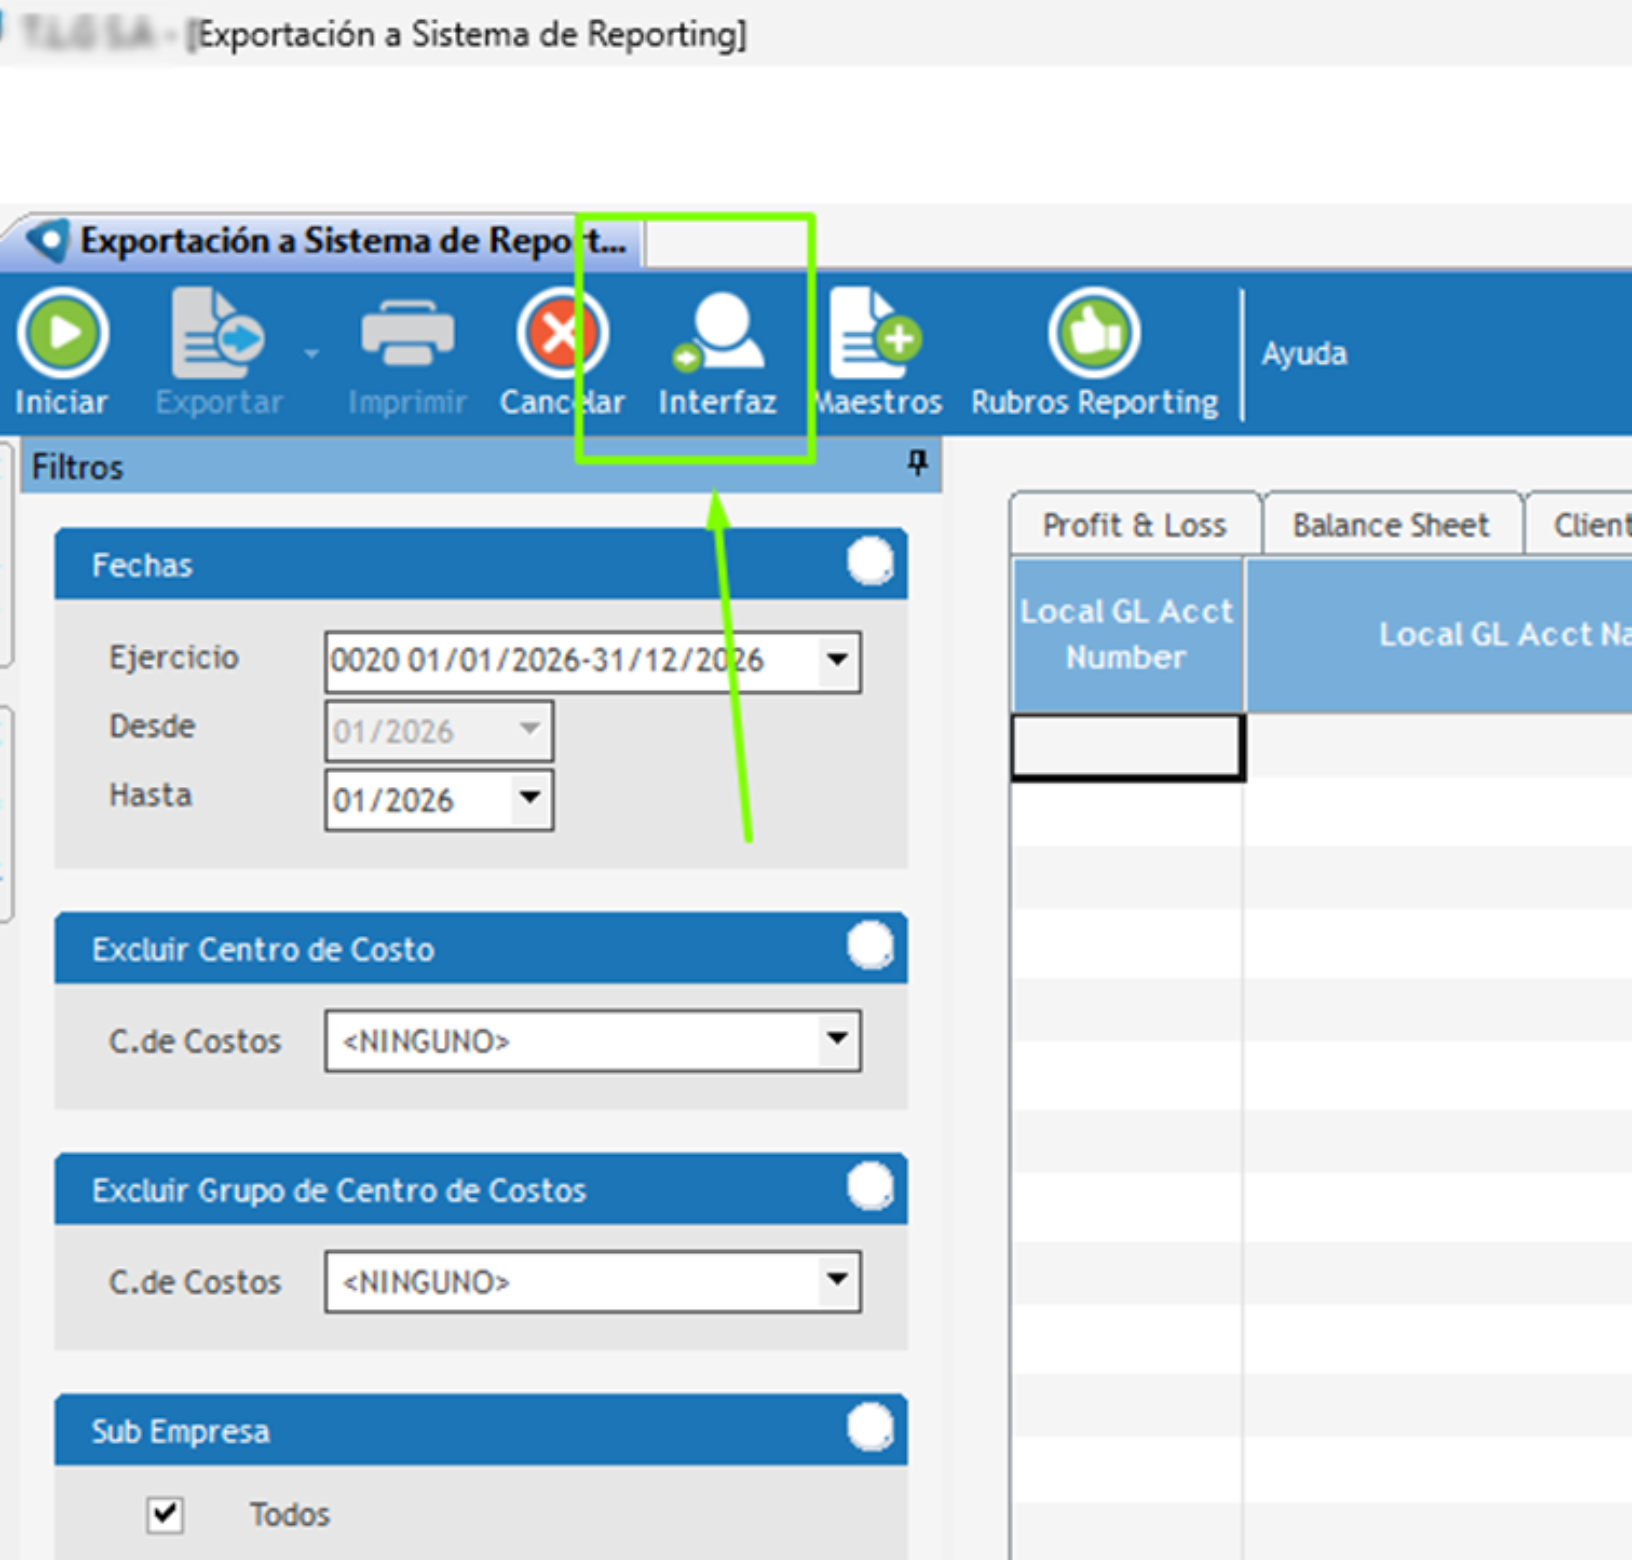Open the Interfaz user icon
The image size is (1632, 1560).
tap(718, 333)
